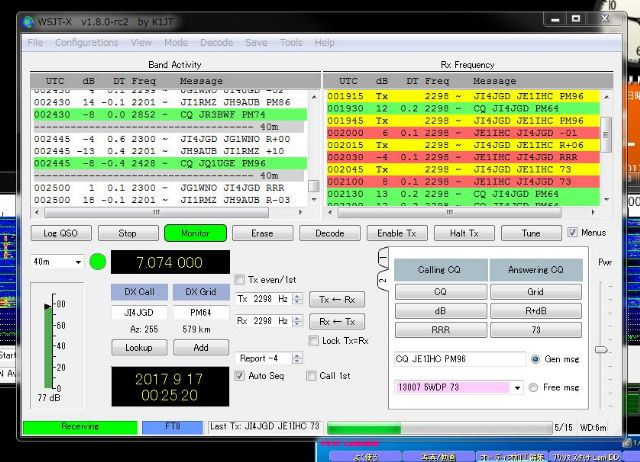The width and height of the screenshot is (640, 462).
Task: Click the green band status indicator circle
Action: click(98, 263)
